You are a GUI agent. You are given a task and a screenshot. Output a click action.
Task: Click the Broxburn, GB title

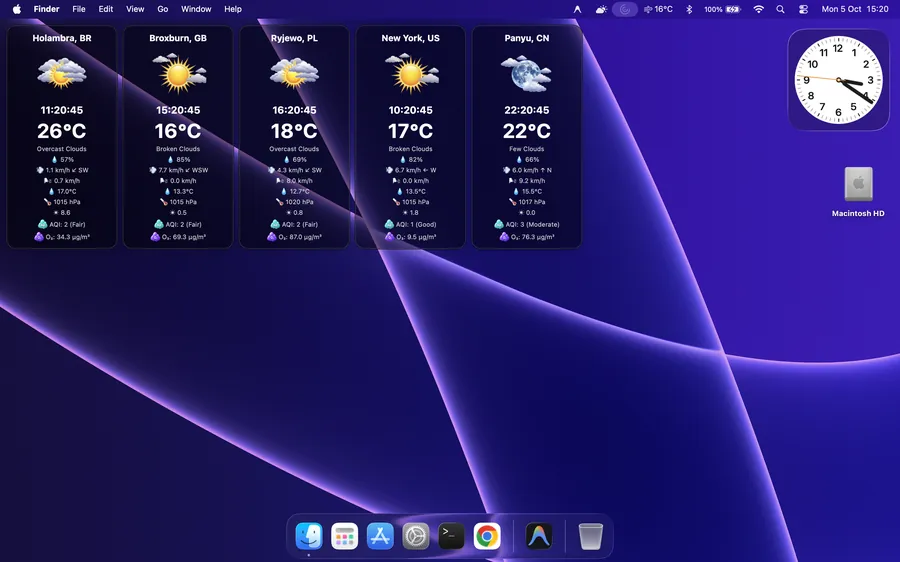pyautogui.click(x=178, y=38)
